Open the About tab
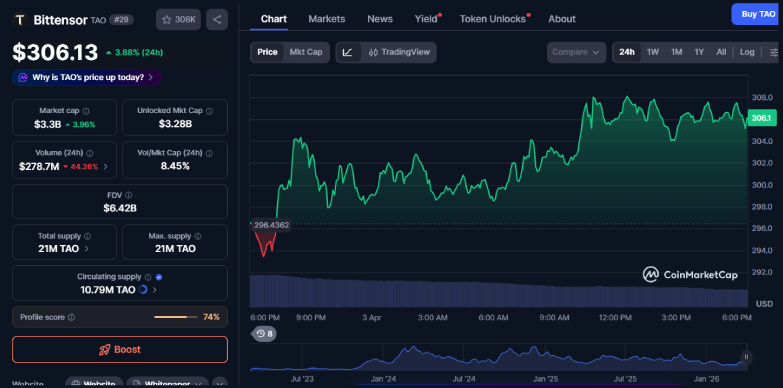 pyautogui.click(x=562, y=19)
